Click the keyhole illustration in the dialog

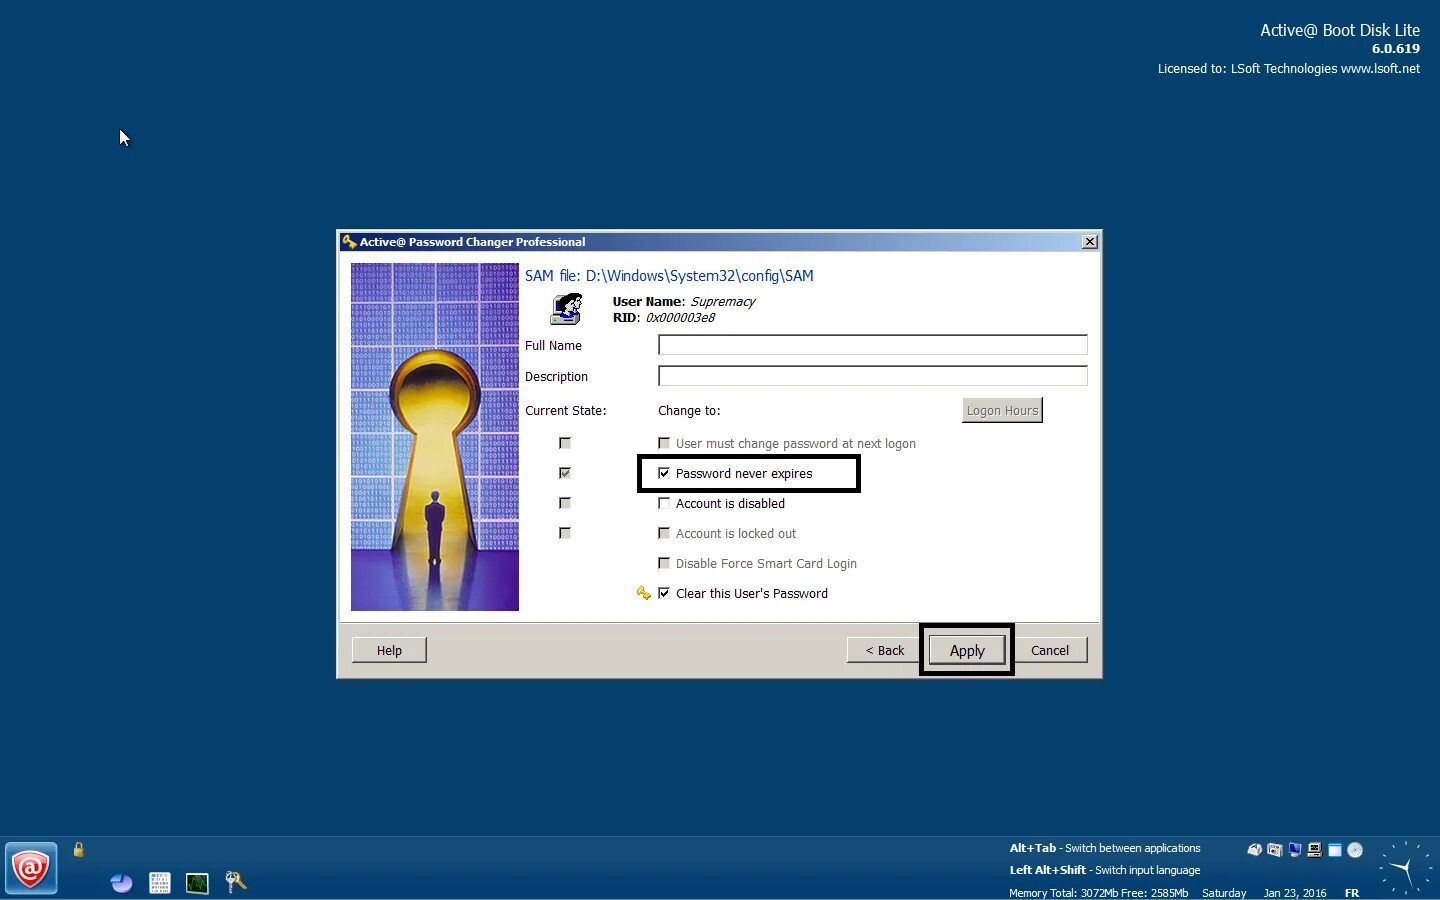(435, 437)
